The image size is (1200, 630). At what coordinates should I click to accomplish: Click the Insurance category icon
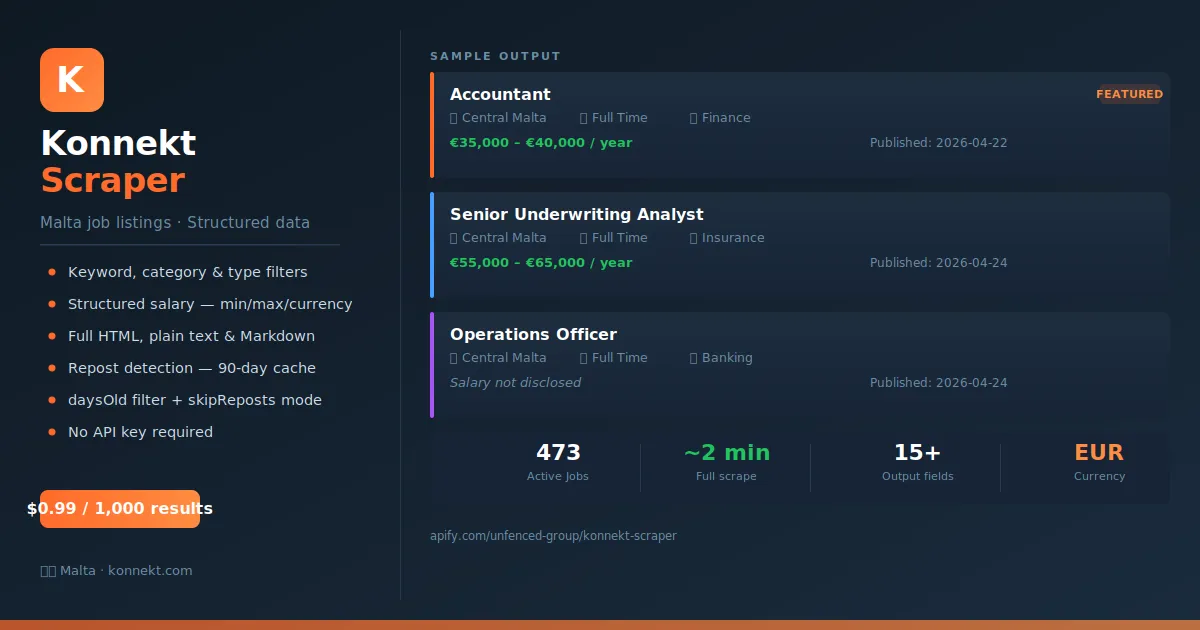click(x=693, y=238)
